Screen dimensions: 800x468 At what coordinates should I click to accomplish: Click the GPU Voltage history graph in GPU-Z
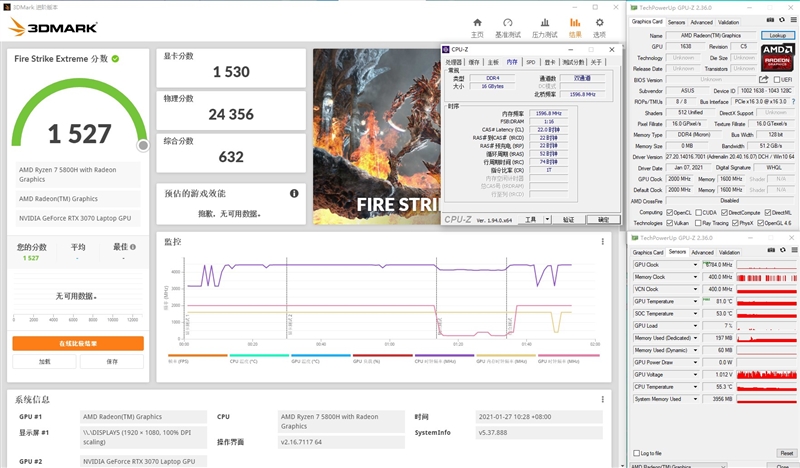point(766,375)
